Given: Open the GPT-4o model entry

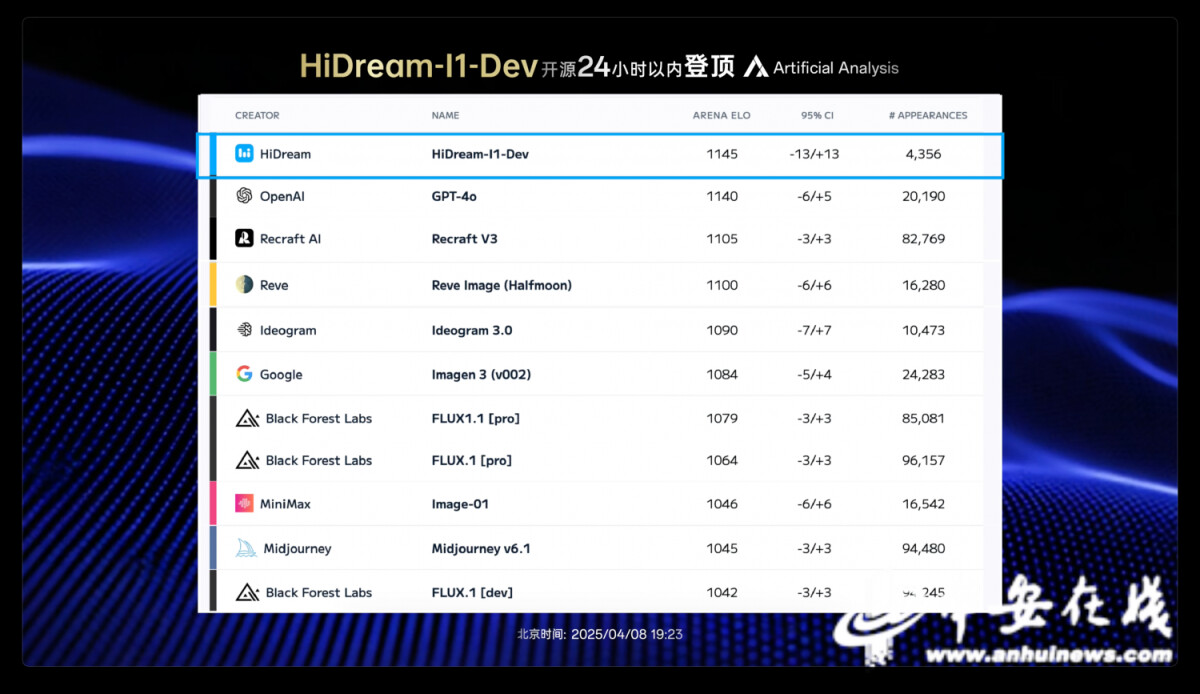Looking at the screenshot, I should click(x=454, y=196).
